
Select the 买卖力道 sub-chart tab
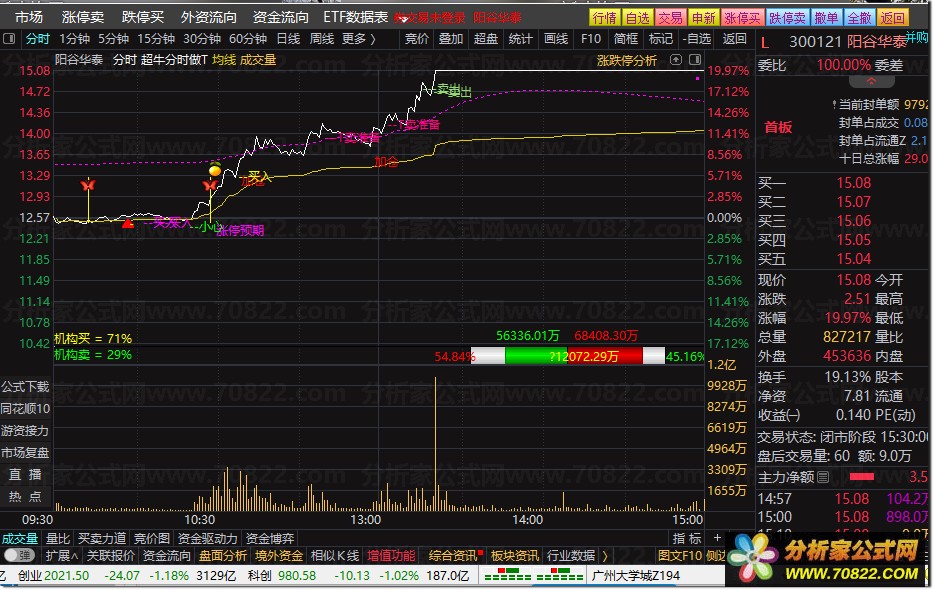[102, 539]
